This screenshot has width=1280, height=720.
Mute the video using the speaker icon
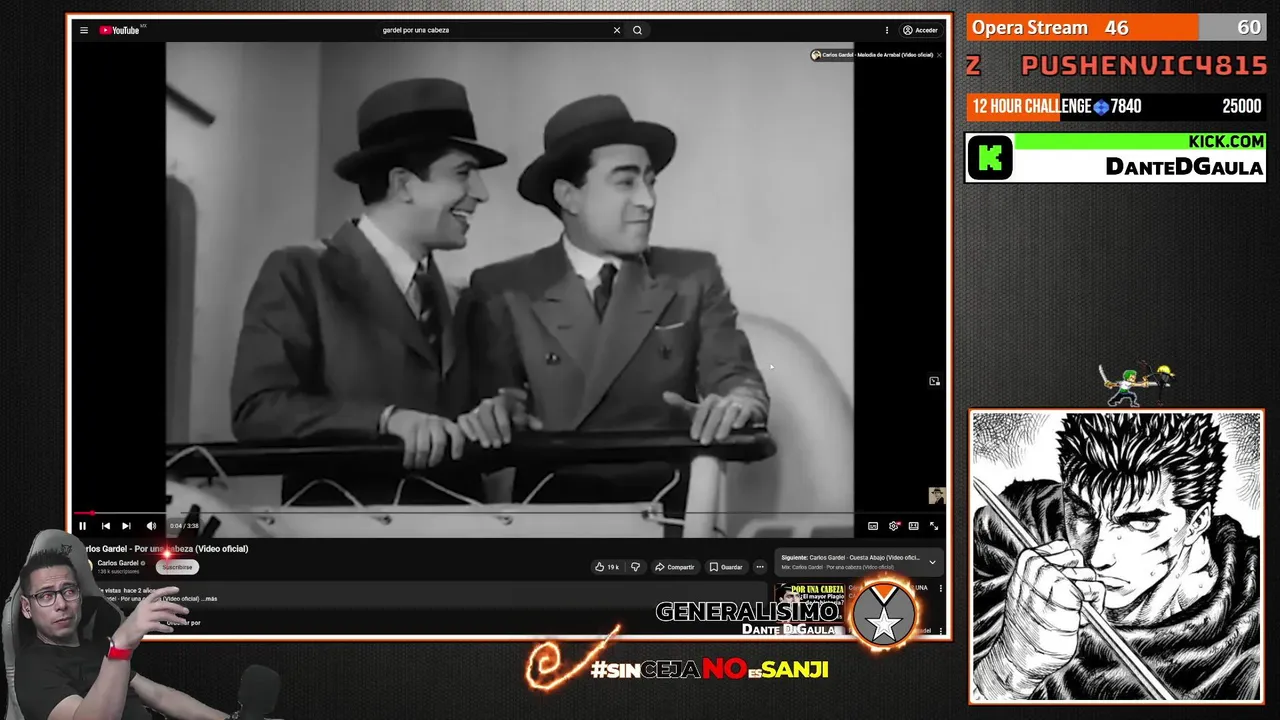click(x=151, y=526)
